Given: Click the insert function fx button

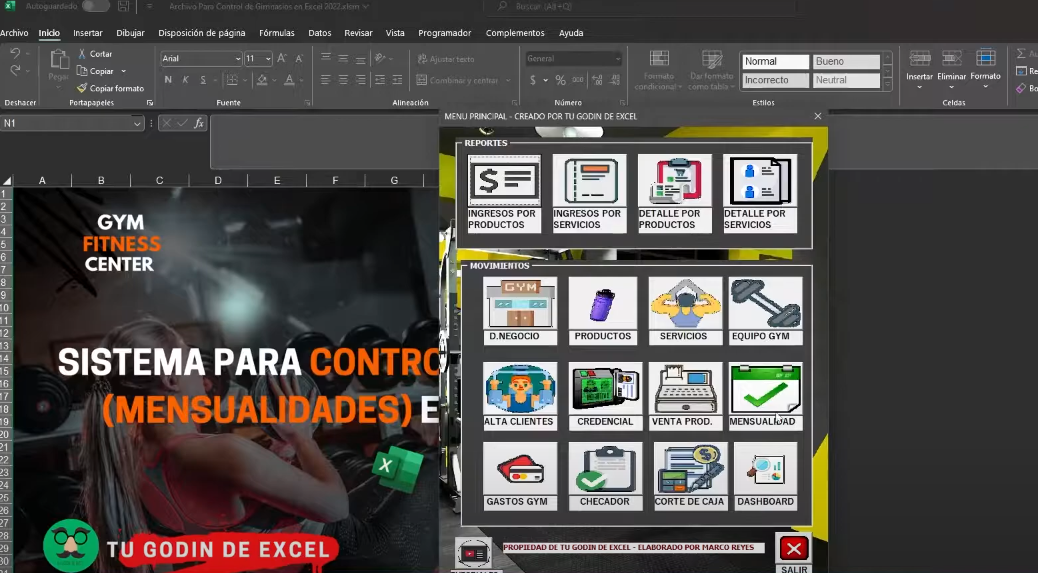Looking at the screenshot, I should pyautogui.click(x=199, y=123).
